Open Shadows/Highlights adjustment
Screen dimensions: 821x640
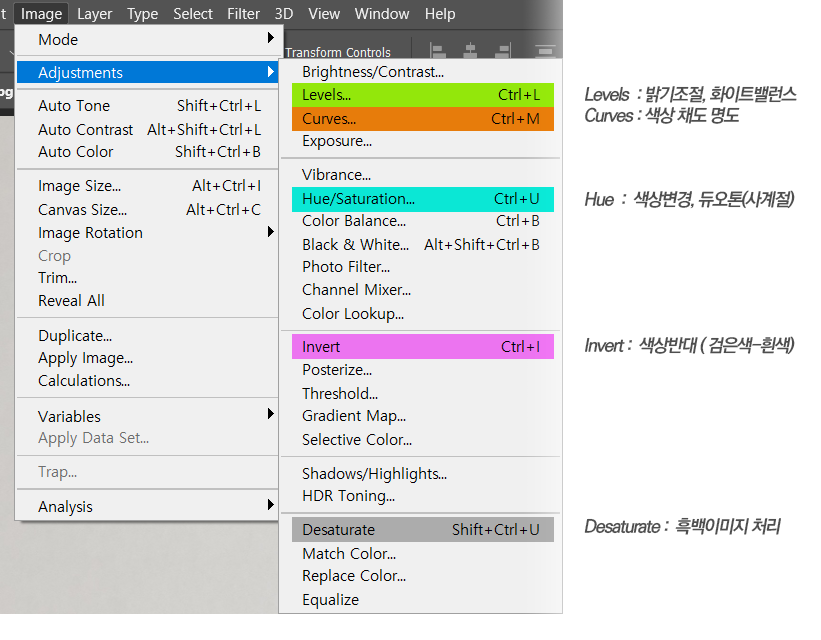pos(423,473)
